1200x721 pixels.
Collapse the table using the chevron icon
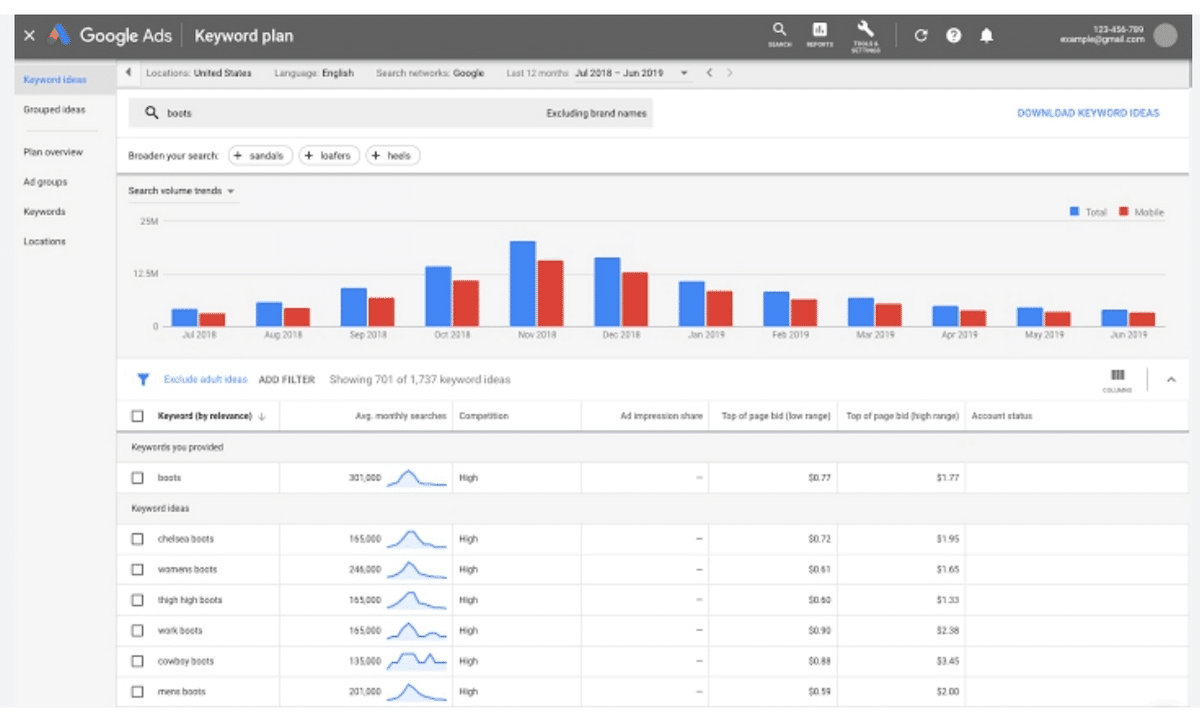1170,380
